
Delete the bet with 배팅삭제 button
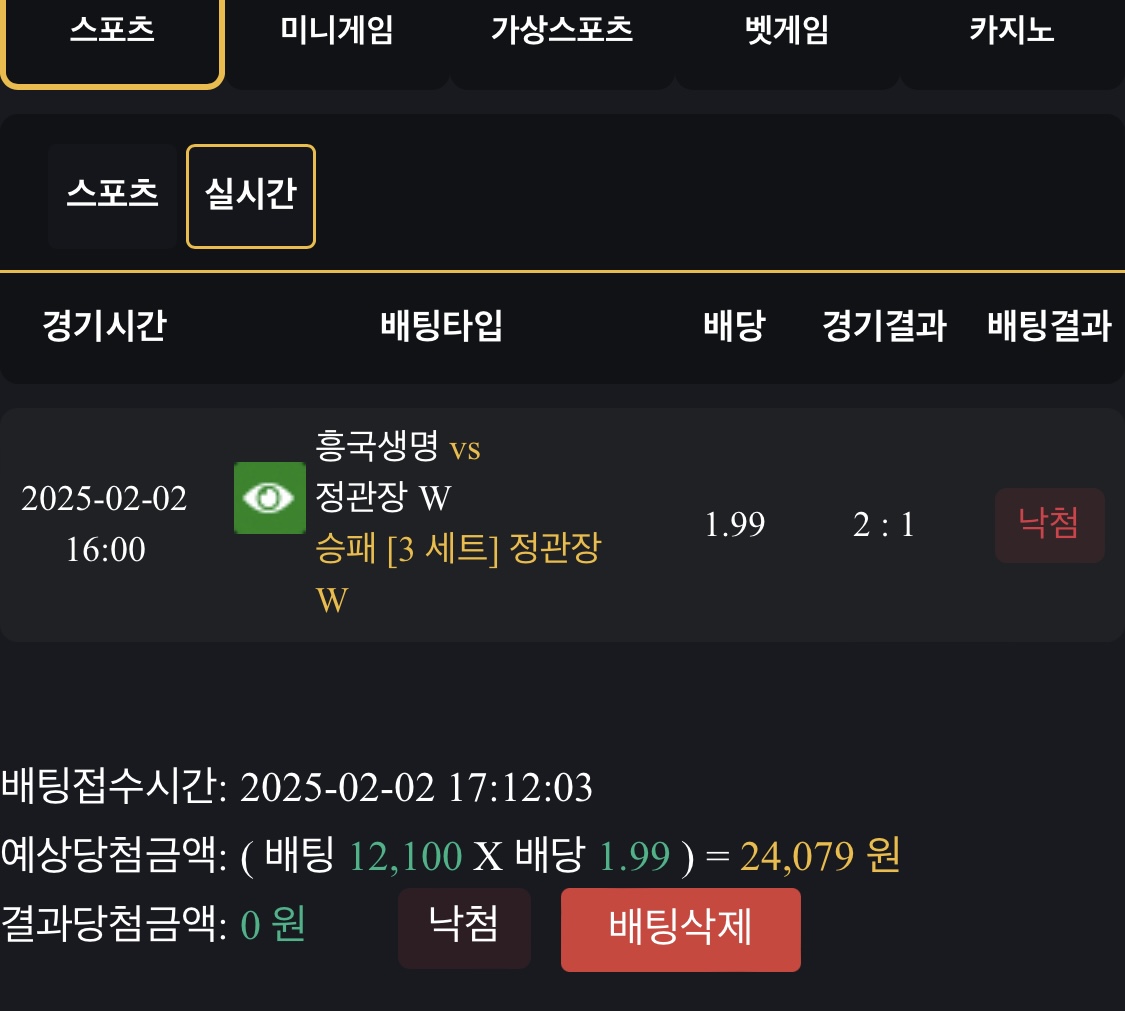tap(680, 929)
